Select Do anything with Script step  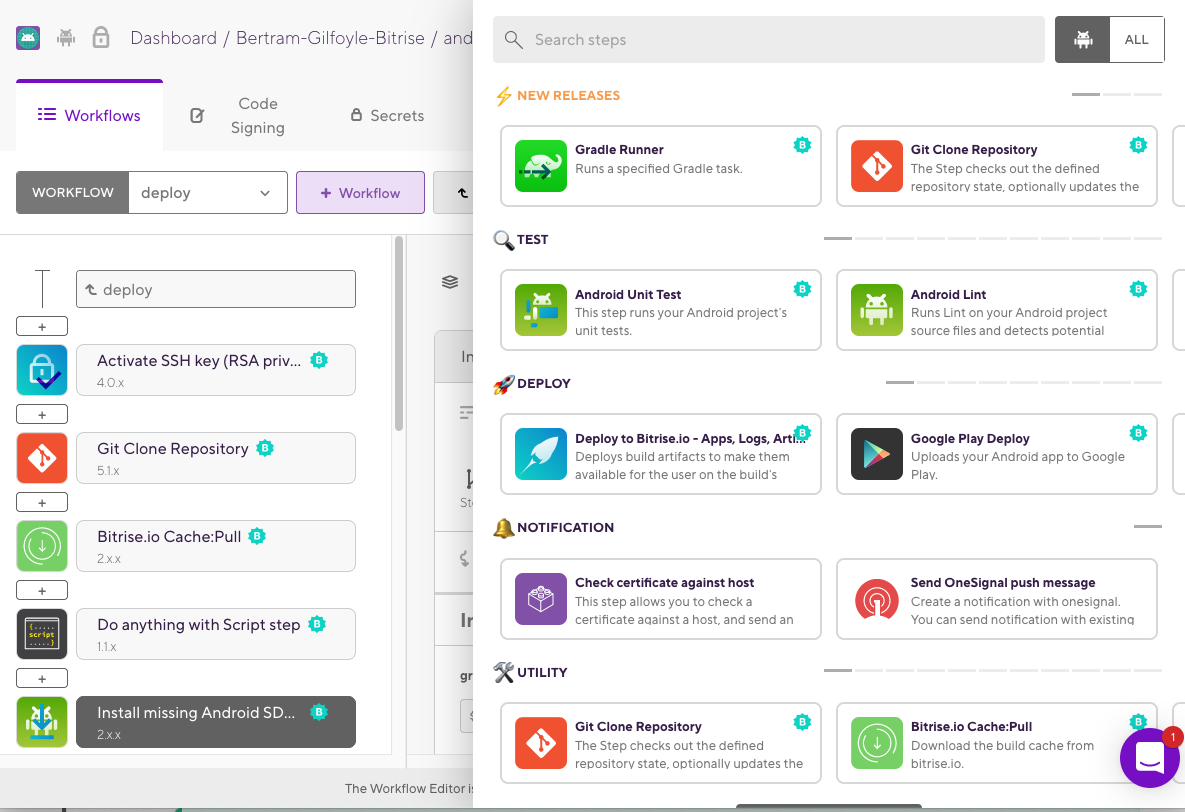pos(215,634)
